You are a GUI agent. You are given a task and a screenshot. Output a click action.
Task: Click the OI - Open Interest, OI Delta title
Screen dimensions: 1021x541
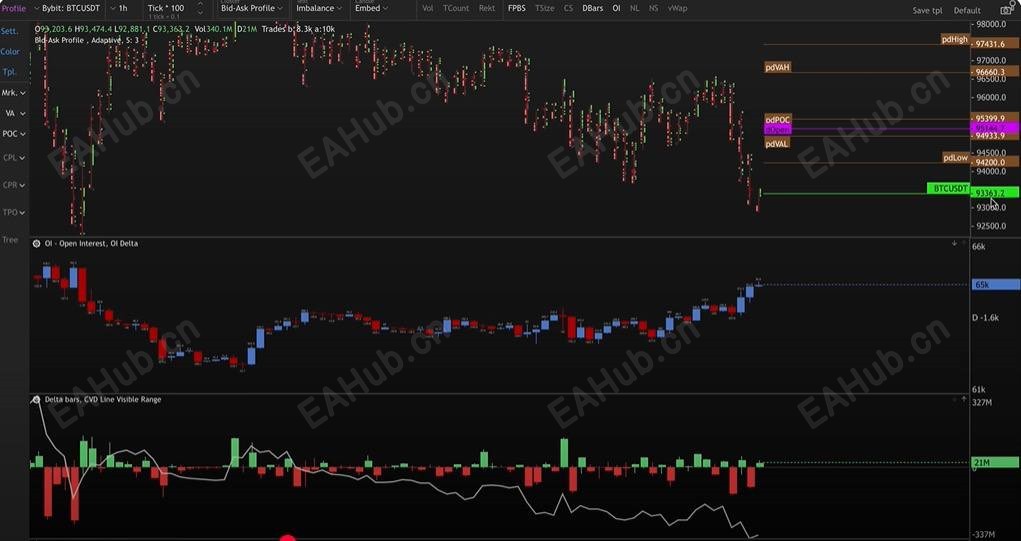click(x=91, y=243)
